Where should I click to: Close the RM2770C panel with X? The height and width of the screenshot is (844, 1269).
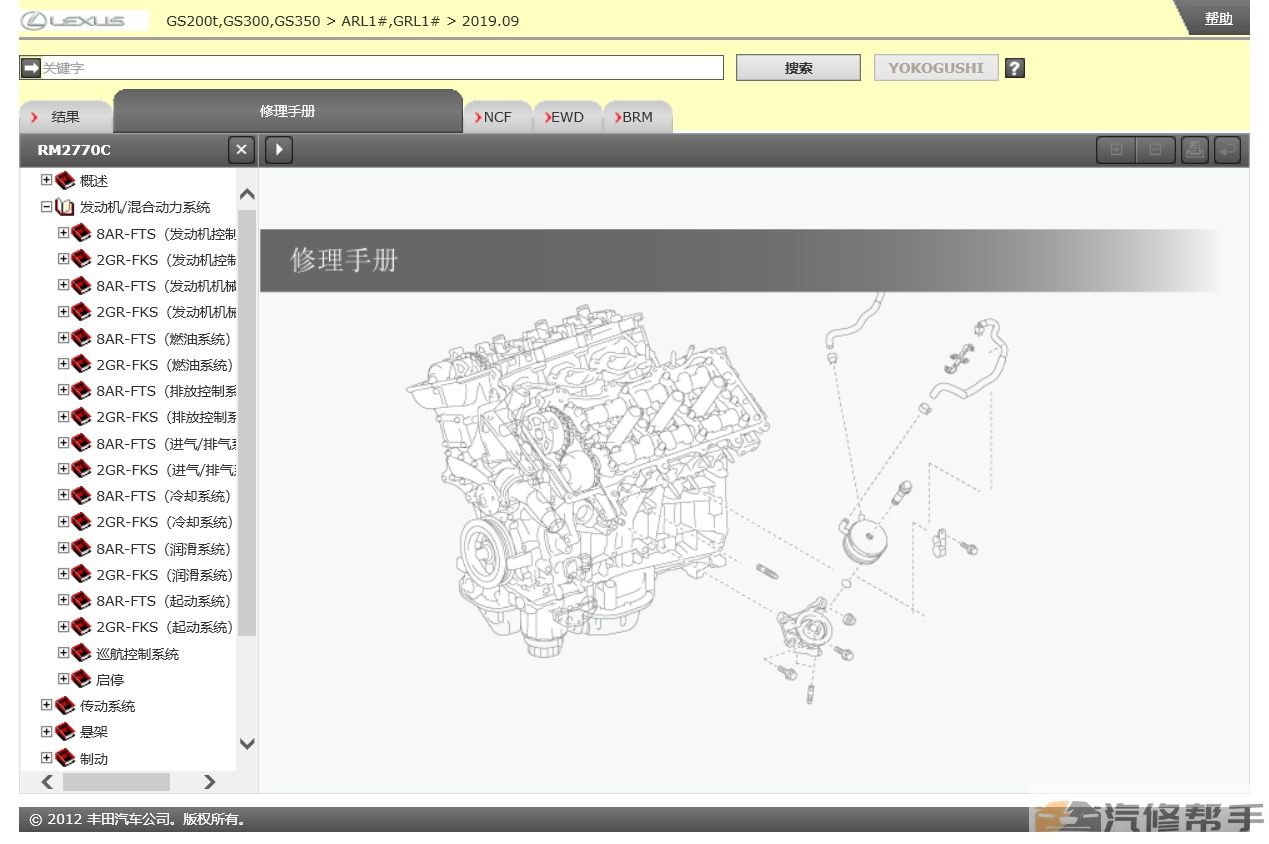[x=241, y=150]
